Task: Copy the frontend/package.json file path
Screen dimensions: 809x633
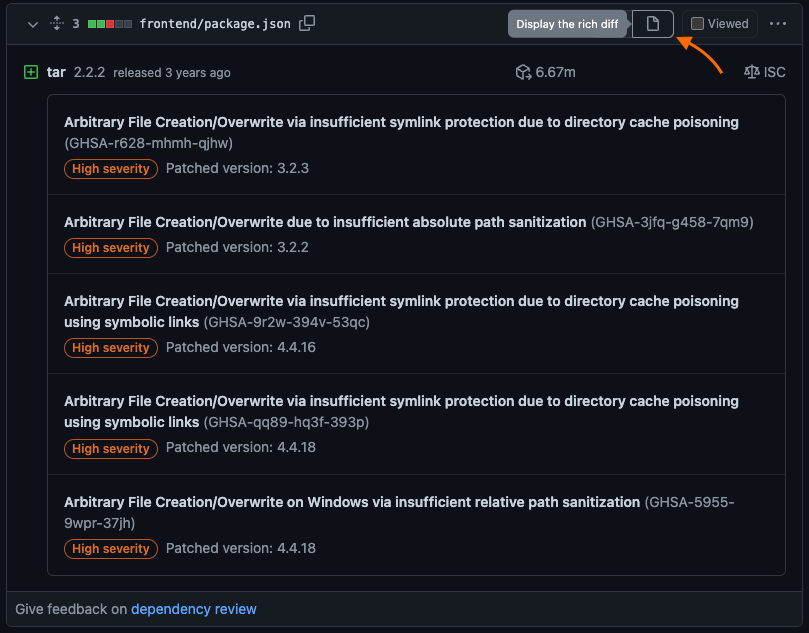Action: tap(307, 23)
